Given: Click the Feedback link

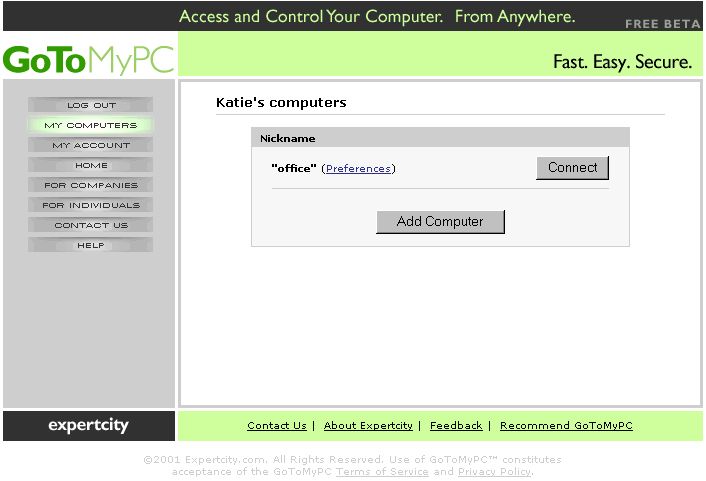Looking at the screenshot, I should (456, 426).
